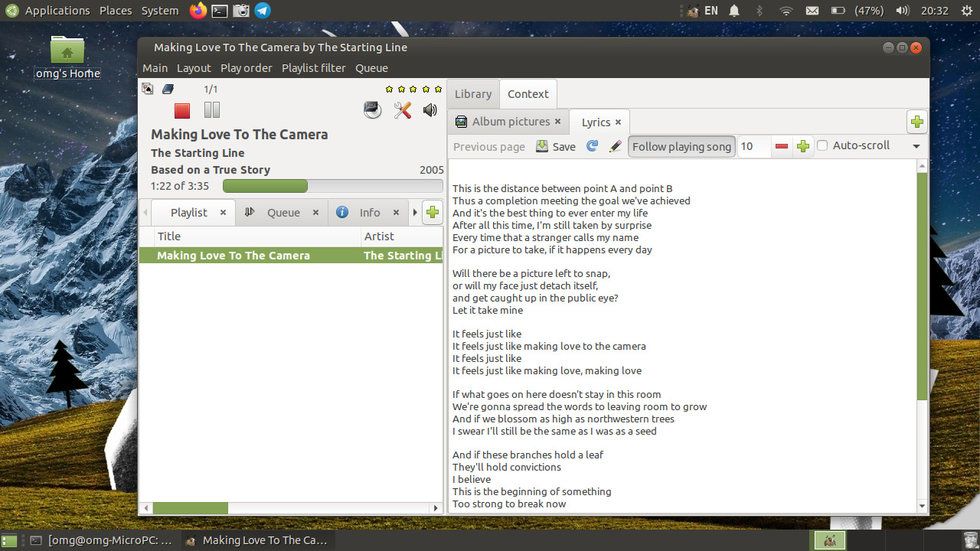The image size is (980, 551).
Task: Add a context pane with the plus button right of the Lyrics tab
Action: pyautogui.click(x=916, y=122)
